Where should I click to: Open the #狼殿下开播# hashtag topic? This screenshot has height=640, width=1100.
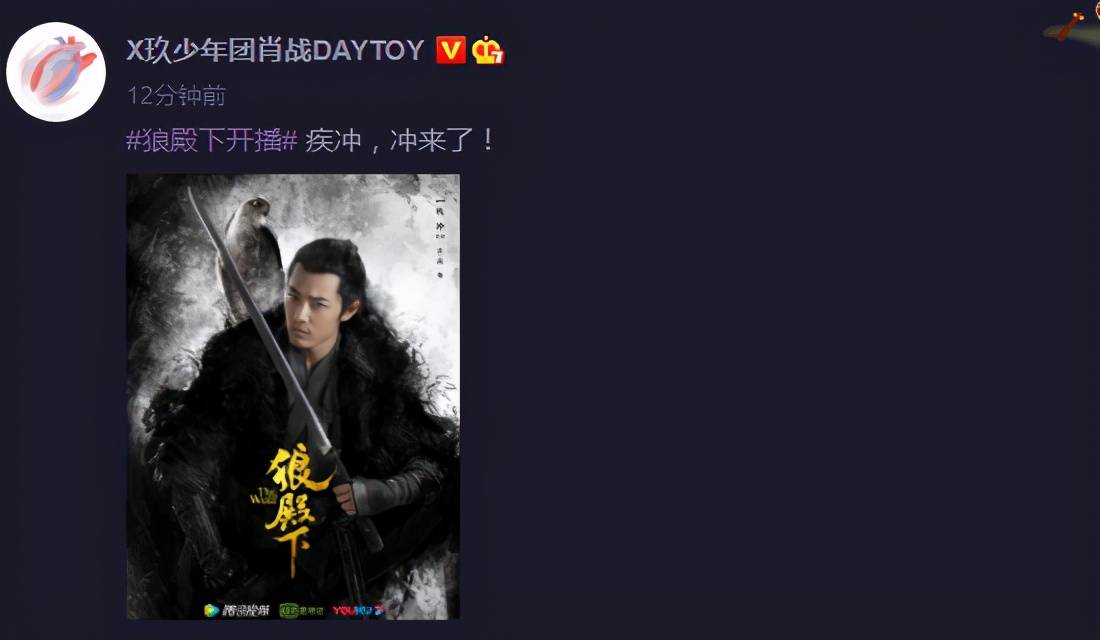[212, 140]
